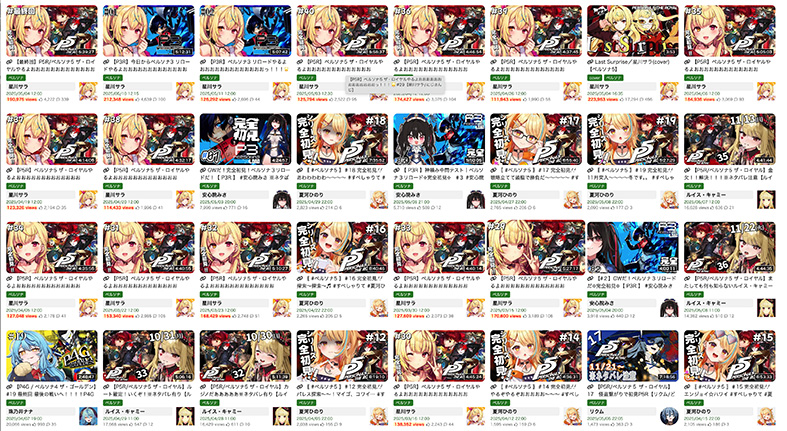Click the ルイス・キャミー avatar on the 10/31 card
Viewport: 787px width, 431px height.
point(185,416)
